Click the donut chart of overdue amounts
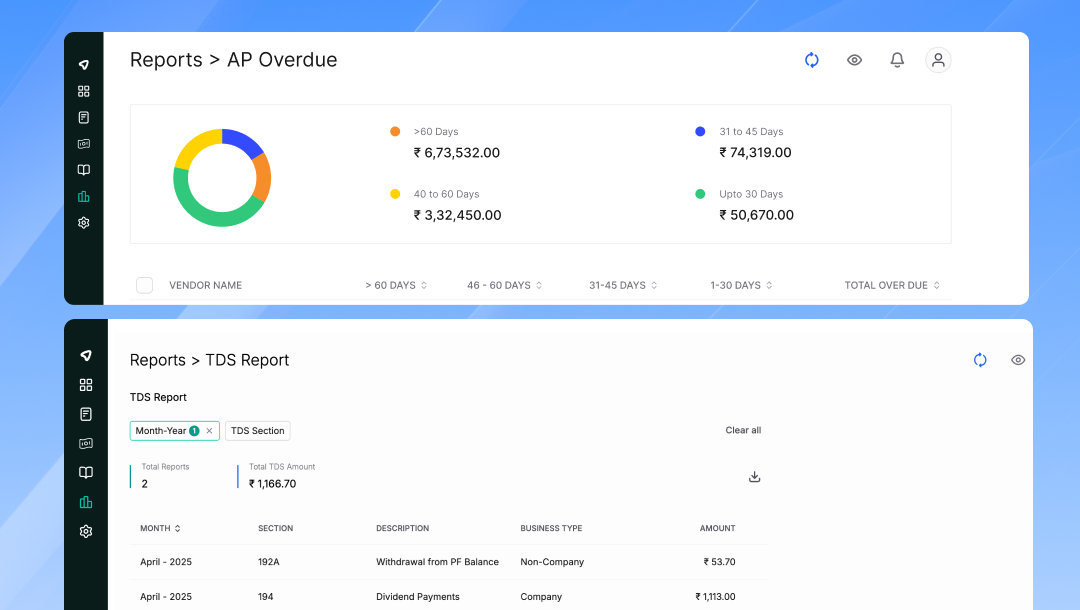Screen dimensions: 1080x610 tap(222, 178)
